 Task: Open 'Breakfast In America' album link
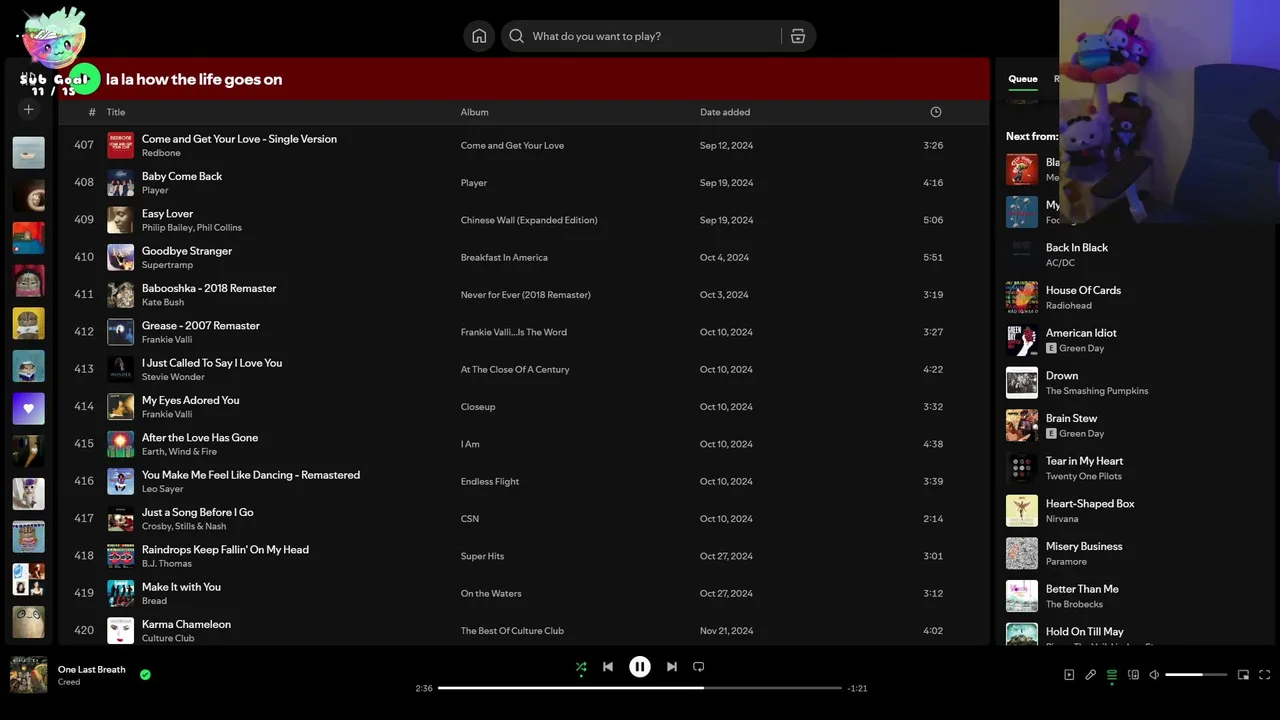pos(504,257)
